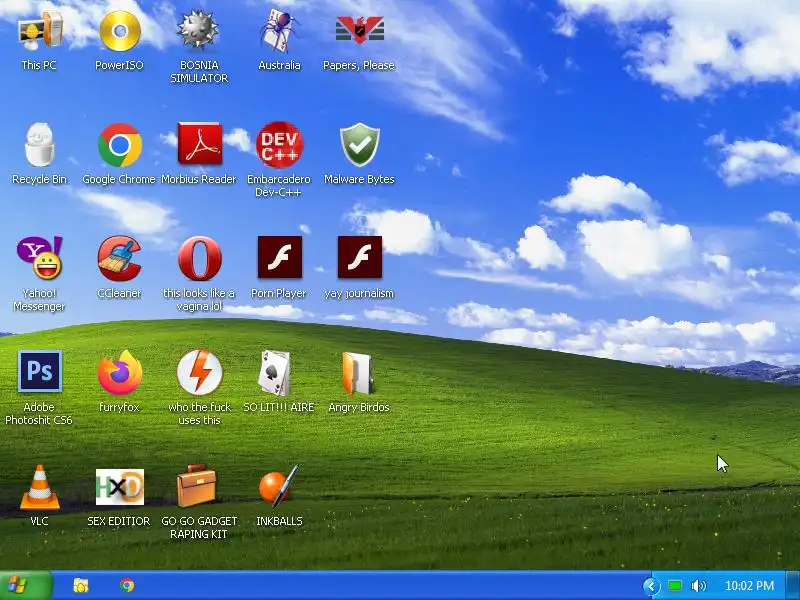
Task: Open the HxD hex editor icon
Action: pyautogui.click(x=120, y=487)
